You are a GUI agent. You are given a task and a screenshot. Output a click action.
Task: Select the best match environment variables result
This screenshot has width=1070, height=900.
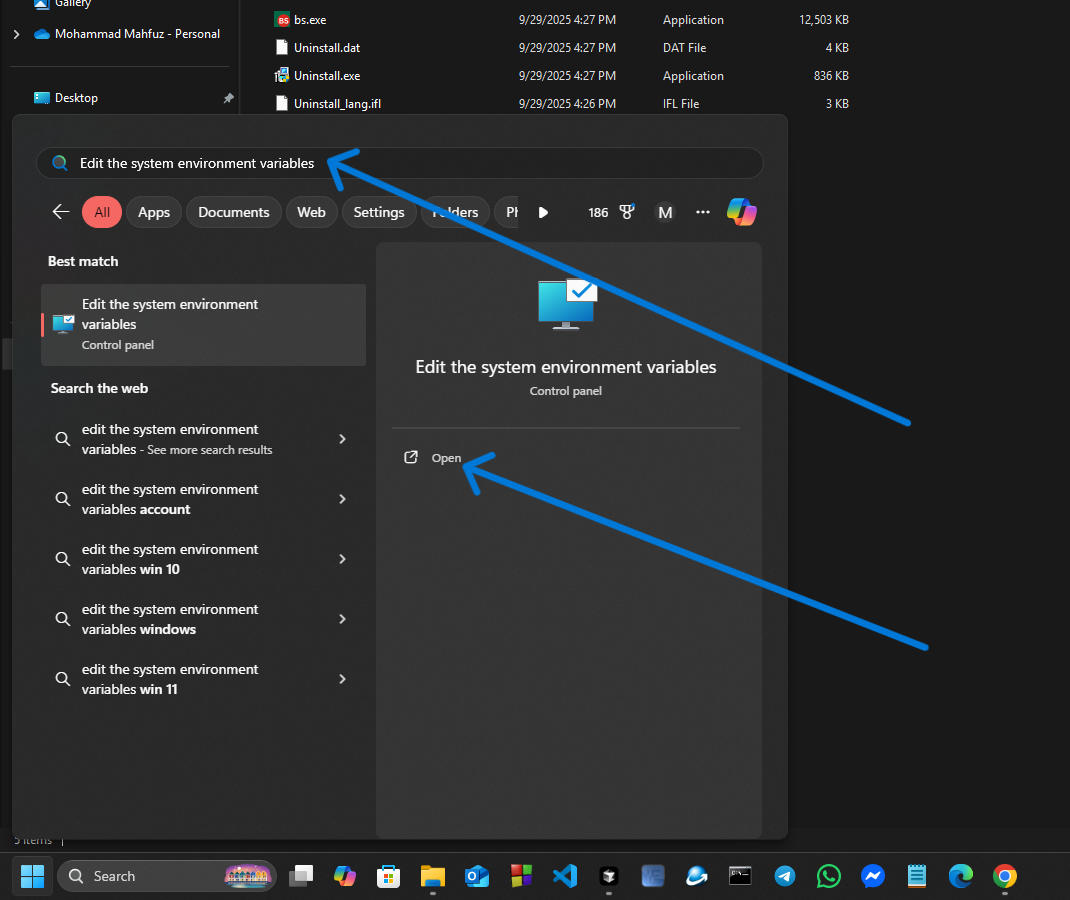pos(203,324)
